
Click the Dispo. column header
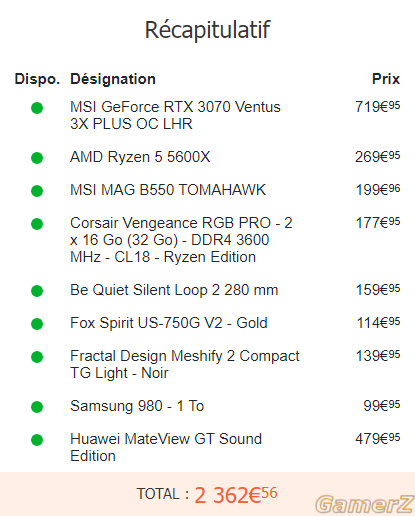(x=37, y=79)
